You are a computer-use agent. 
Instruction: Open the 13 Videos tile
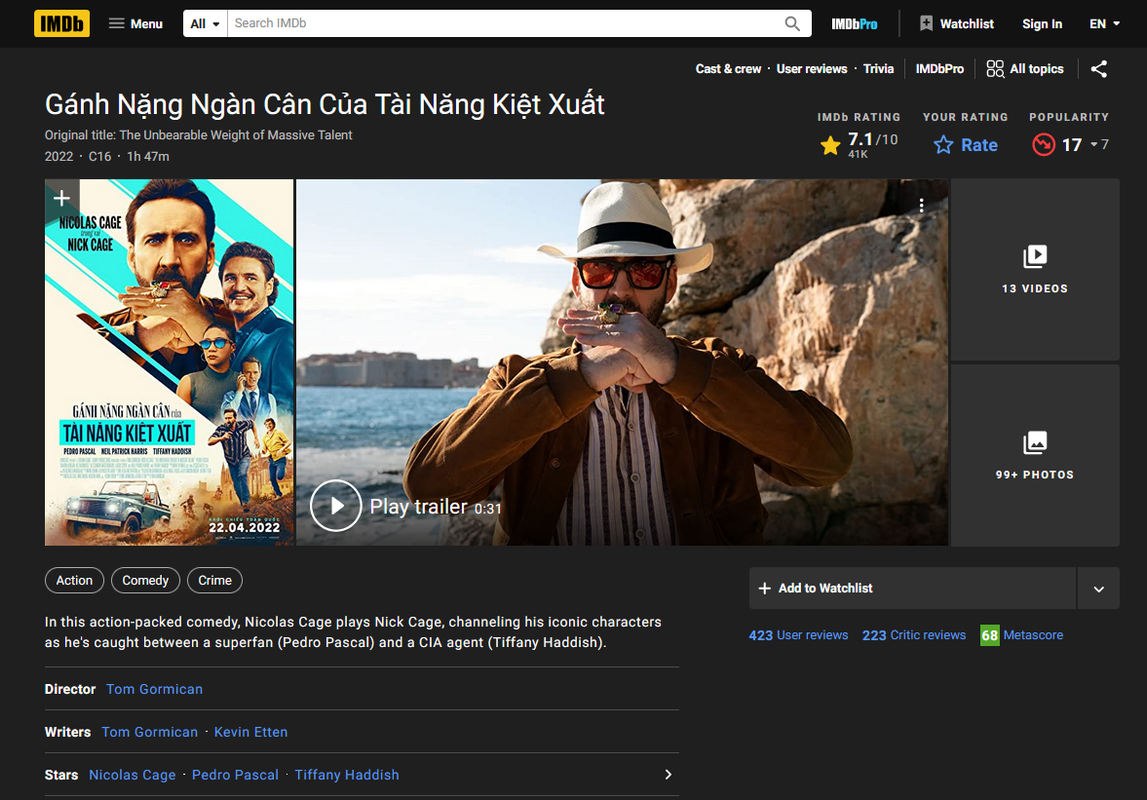(1034, 269)
